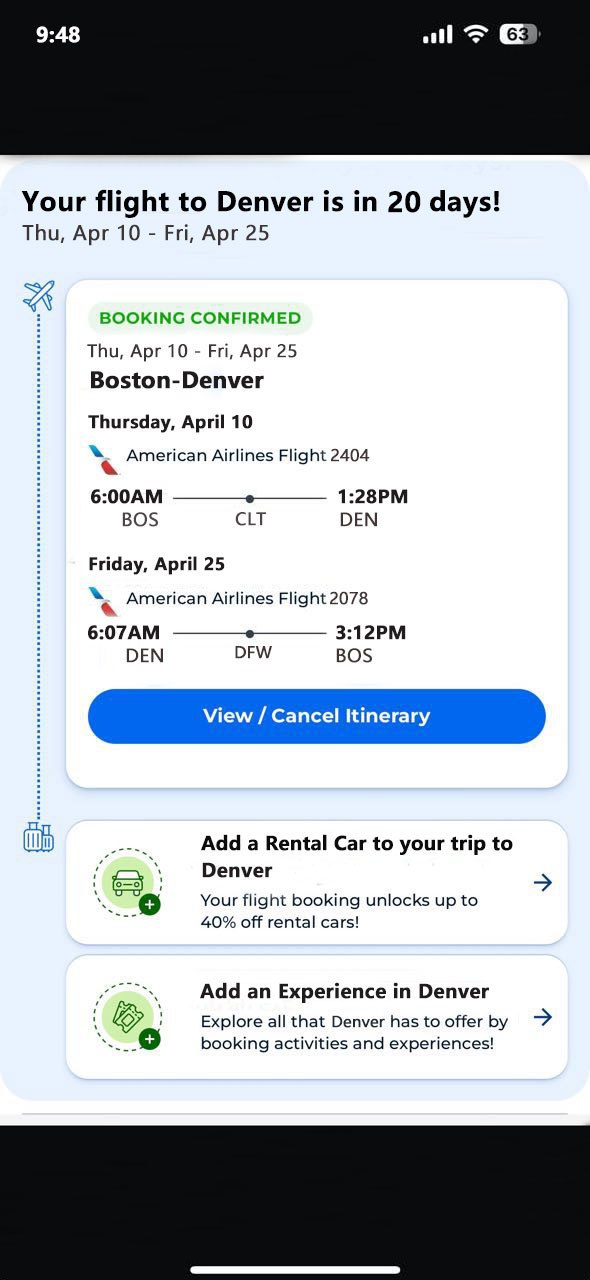Tap the American Airlines logo for Flight 2404

[x=103, y=459]
